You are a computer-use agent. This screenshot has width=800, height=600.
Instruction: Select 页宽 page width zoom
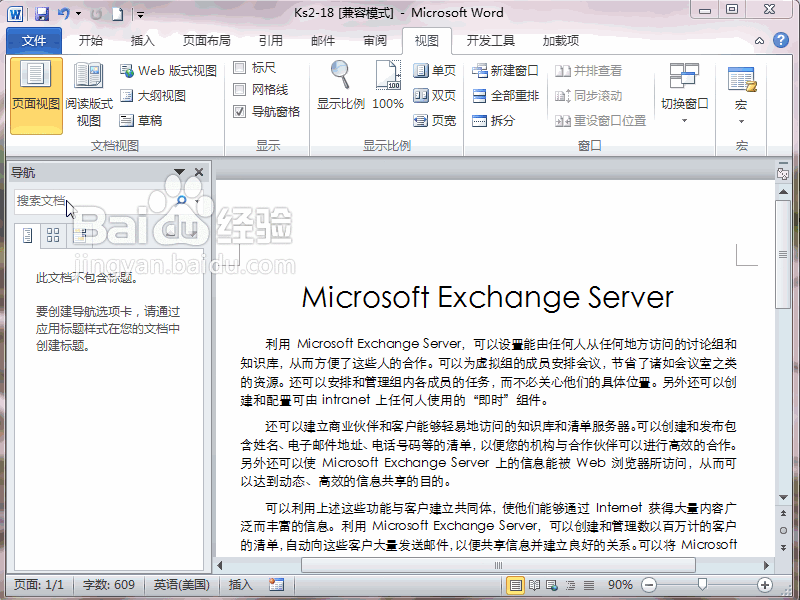coord(434,120)
